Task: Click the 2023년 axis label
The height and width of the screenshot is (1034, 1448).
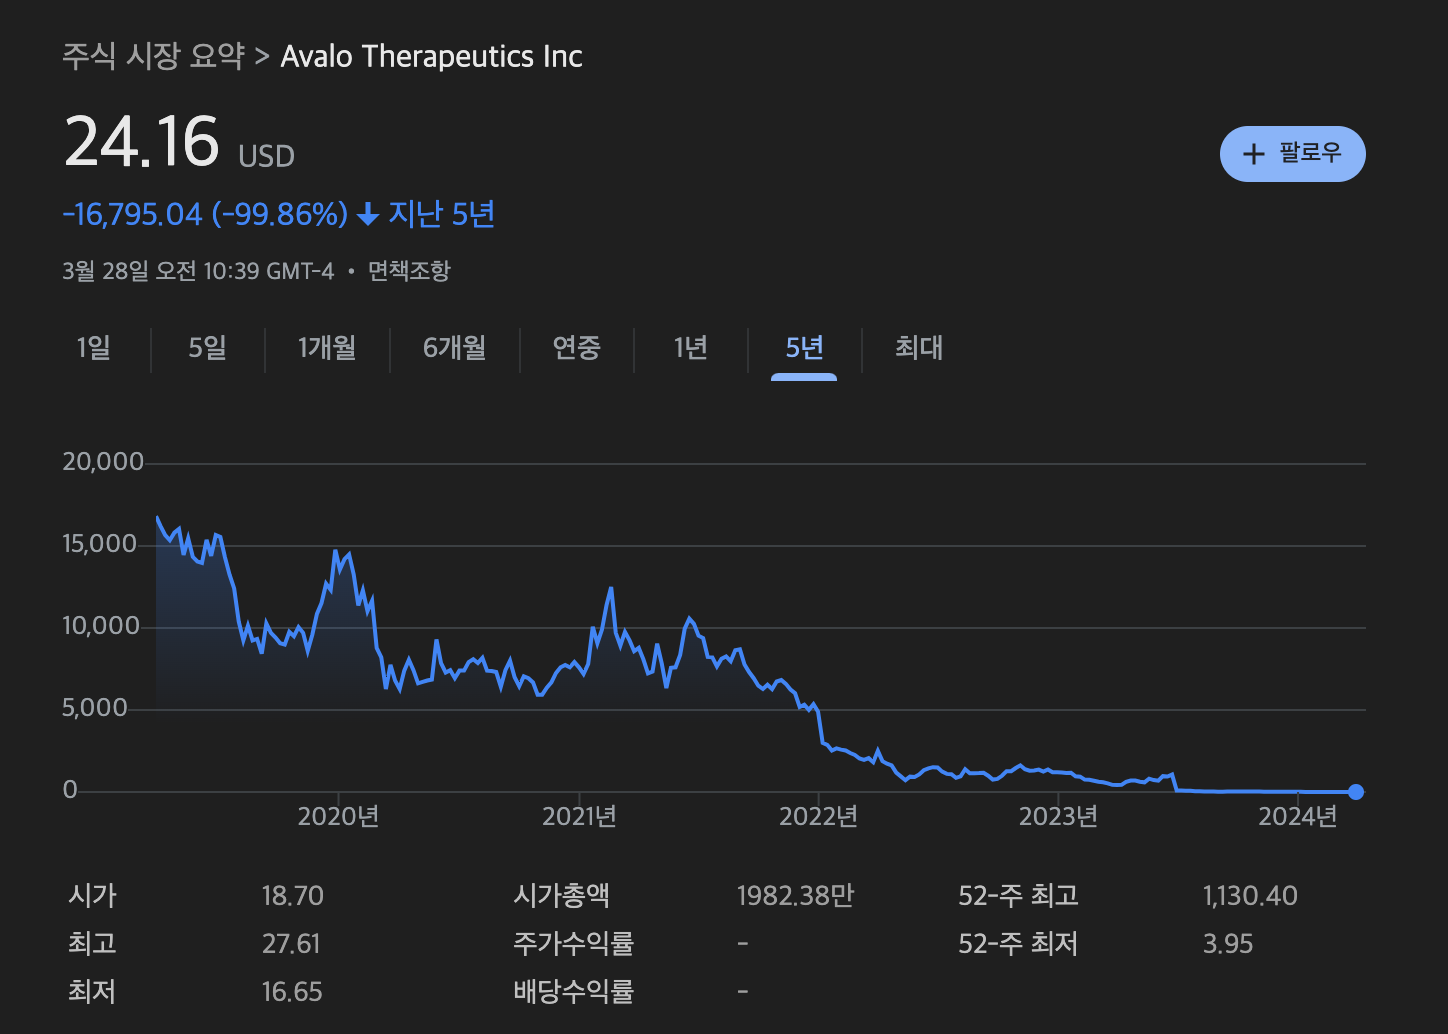Action: coord(1058,817)
